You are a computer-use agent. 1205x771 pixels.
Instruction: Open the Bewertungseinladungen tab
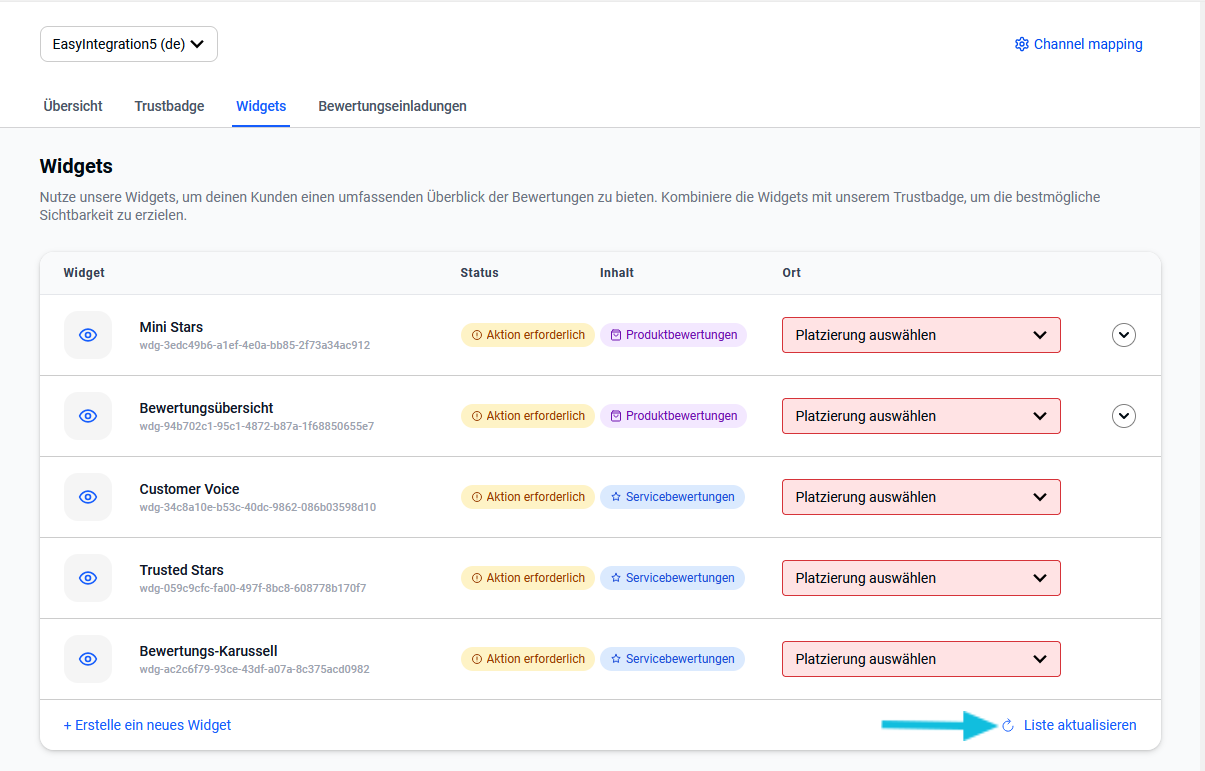coord(392,106)
